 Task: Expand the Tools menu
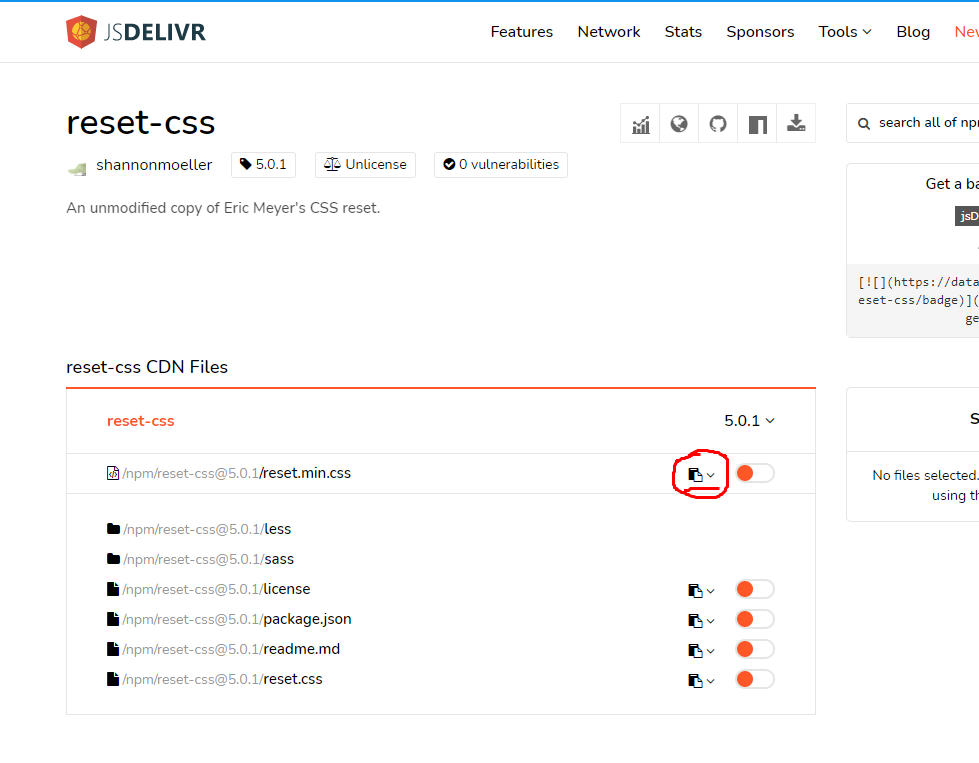845,32
